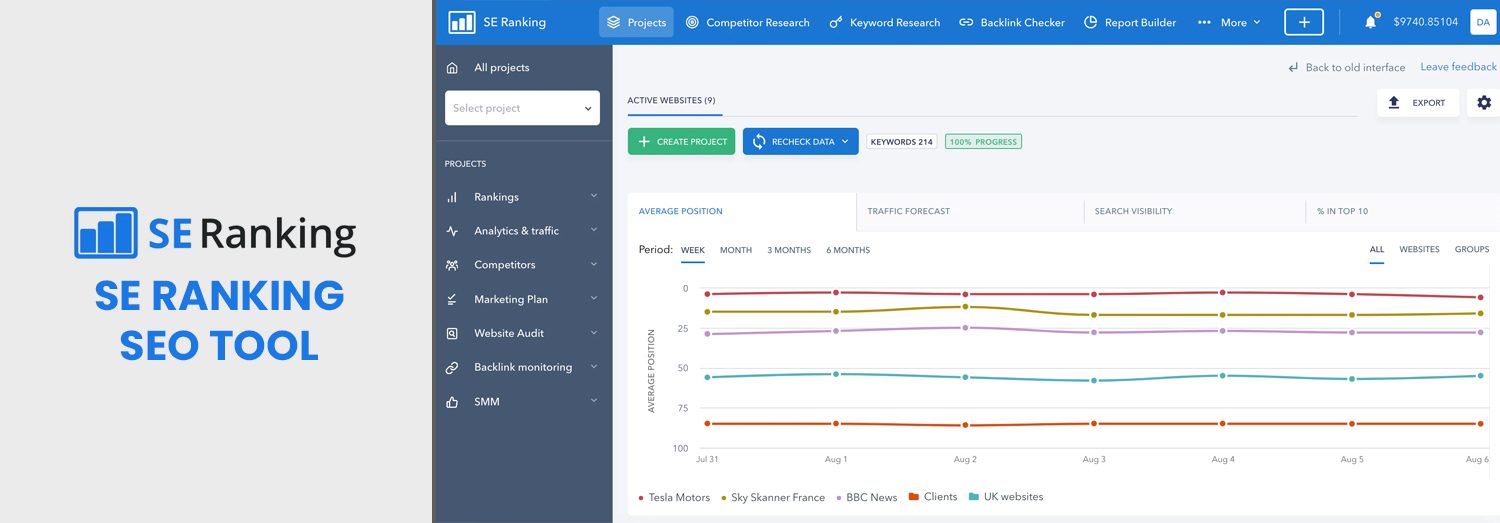Click Leave feedback link
Viewport: 1500px width, 523px height.
pos(1458,67)
